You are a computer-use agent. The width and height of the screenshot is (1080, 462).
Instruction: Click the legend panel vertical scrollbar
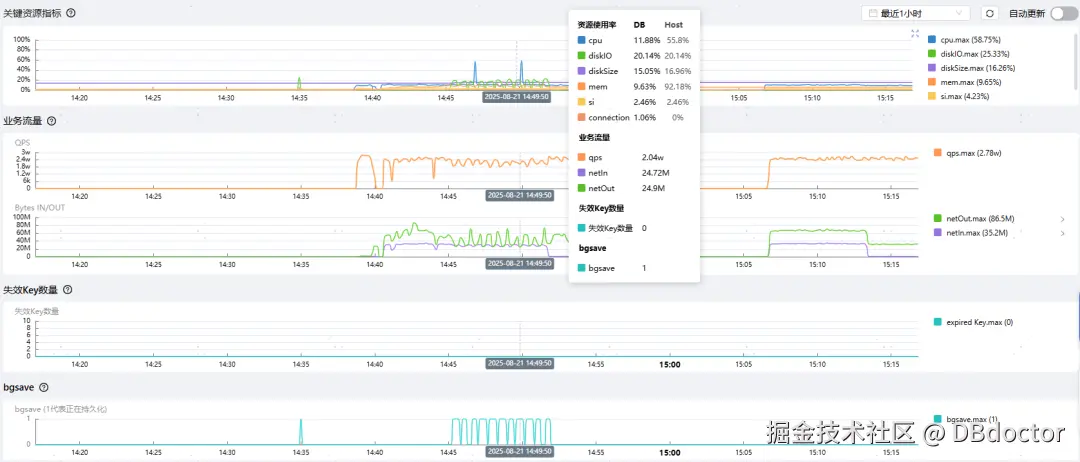coord(1077,61)
